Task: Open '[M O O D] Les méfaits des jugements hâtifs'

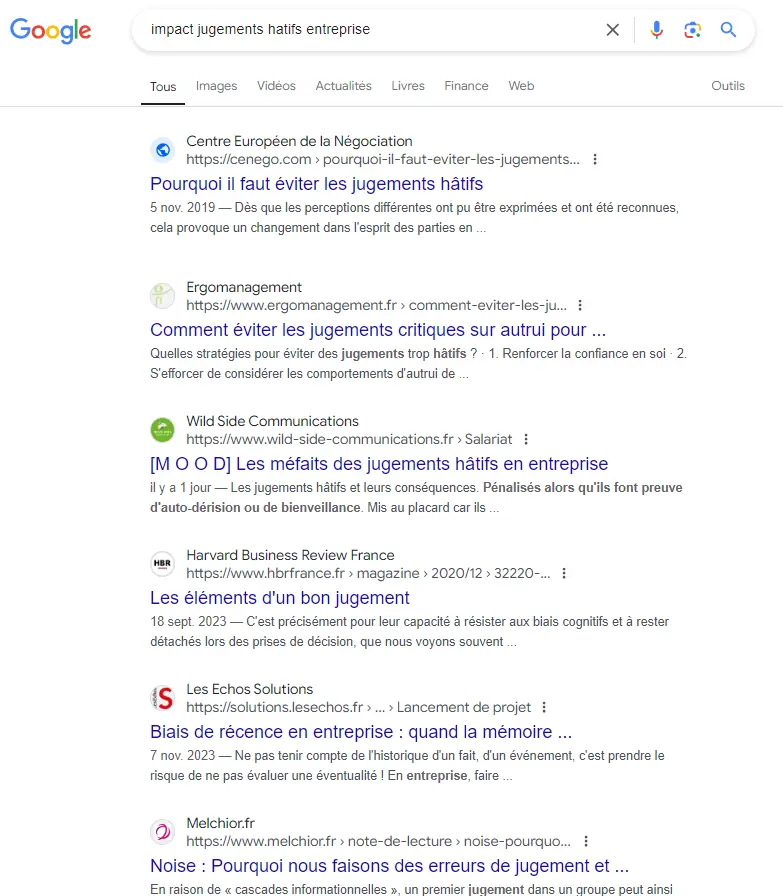Action: coord(379,464)
